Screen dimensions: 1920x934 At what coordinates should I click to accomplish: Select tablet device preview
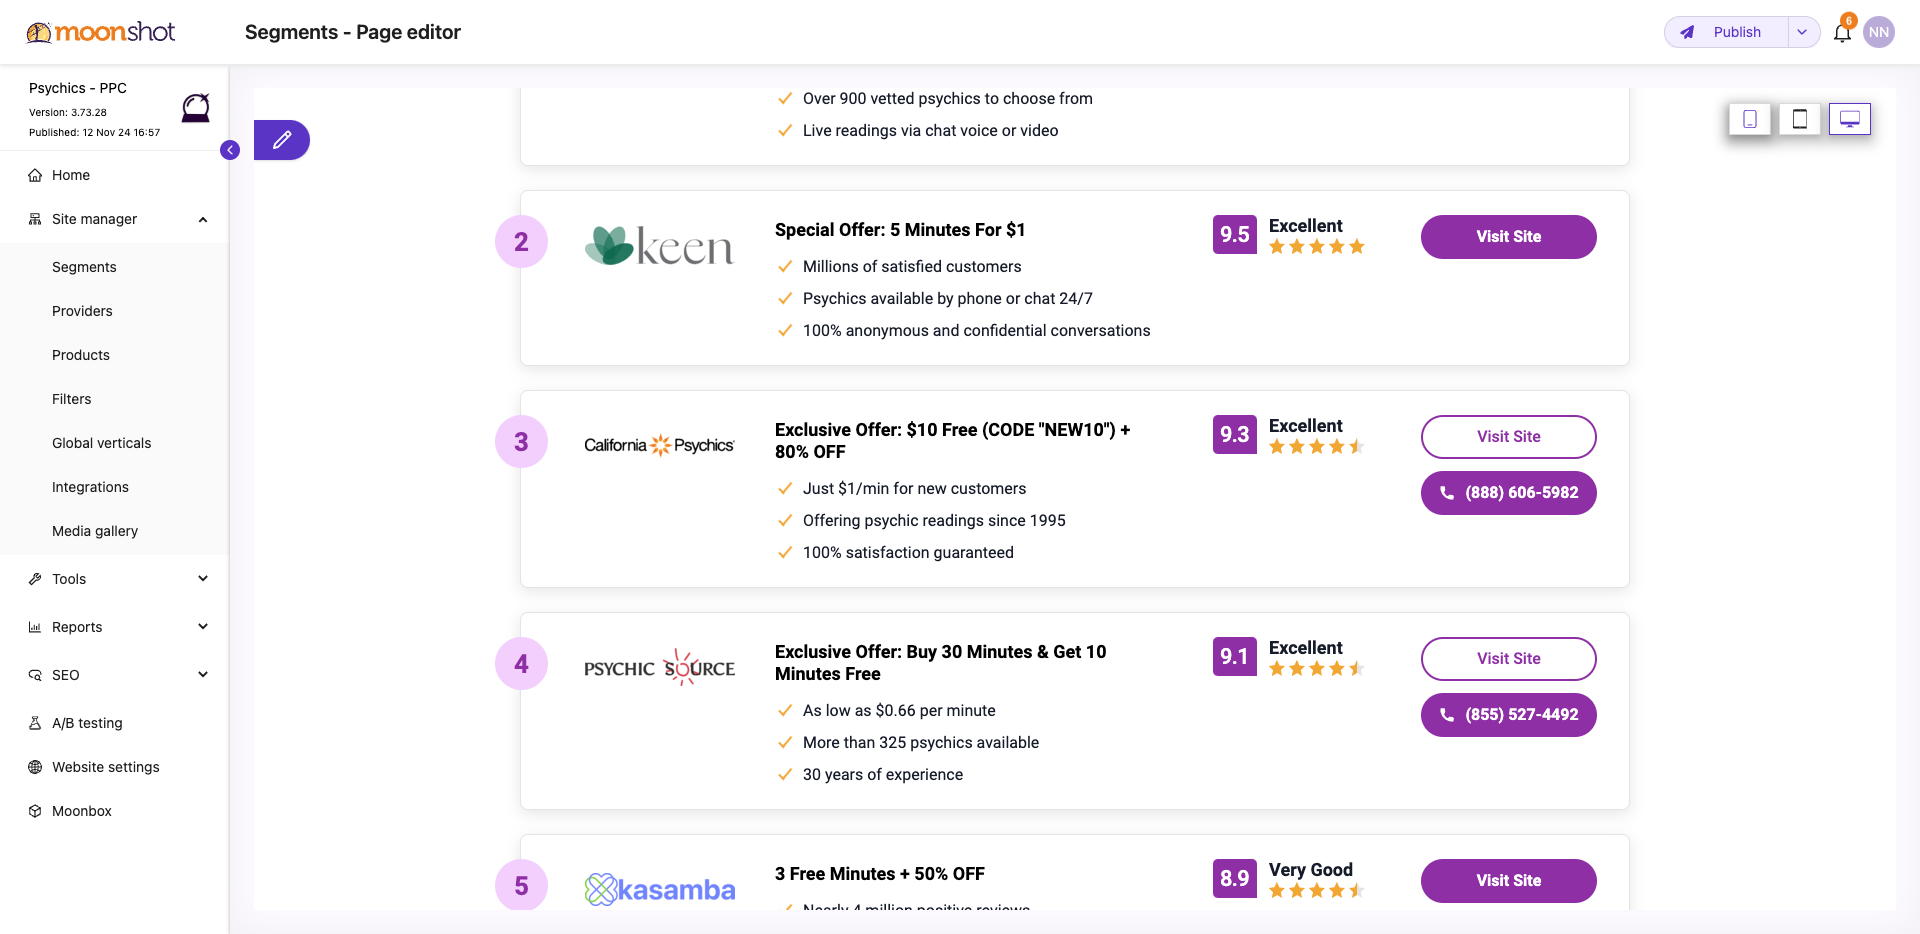1800,119
